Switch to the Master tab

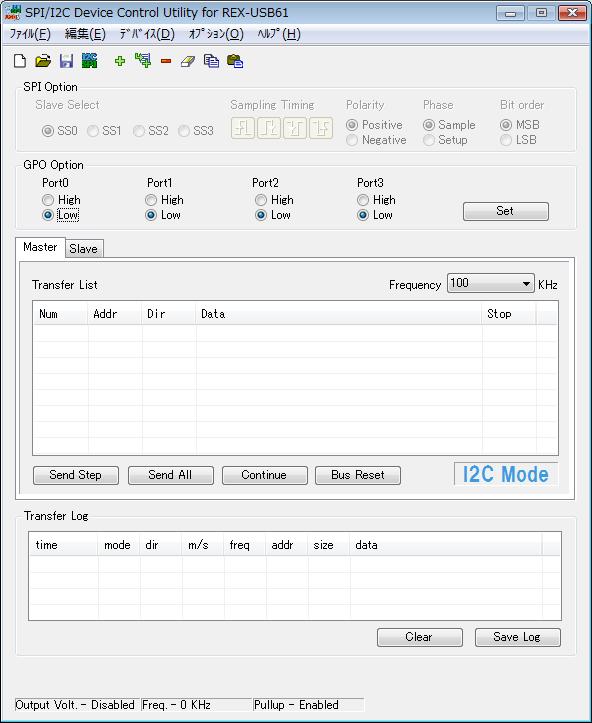pos(40,247)
